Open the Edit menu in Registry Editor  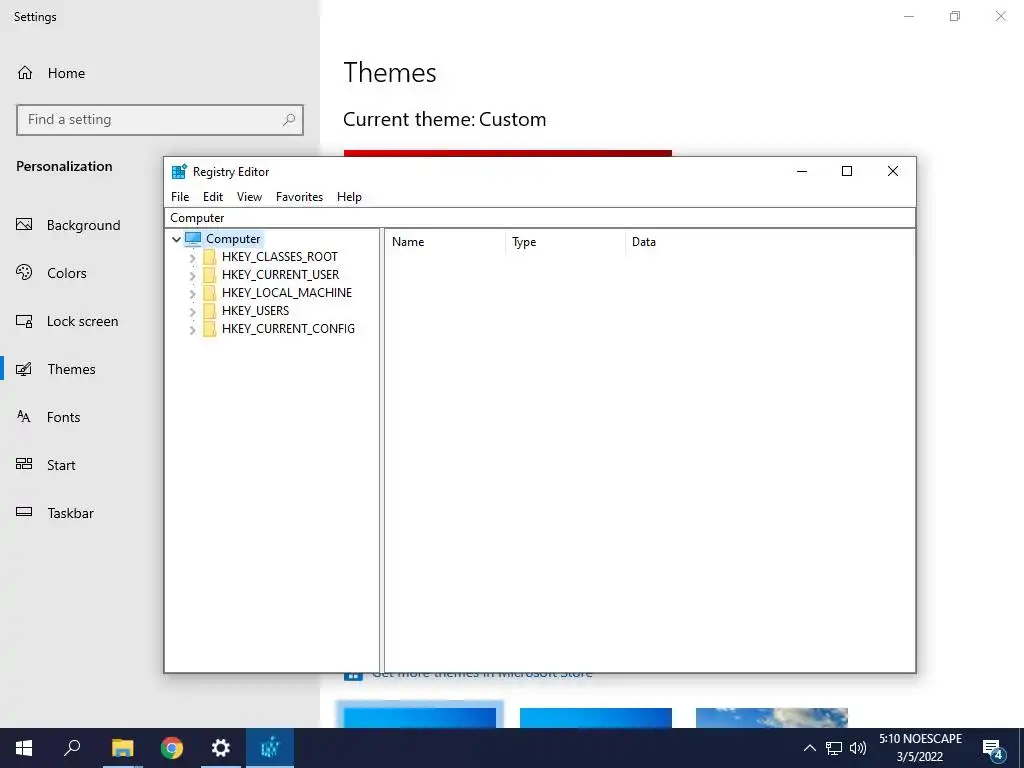pos(213,197)
